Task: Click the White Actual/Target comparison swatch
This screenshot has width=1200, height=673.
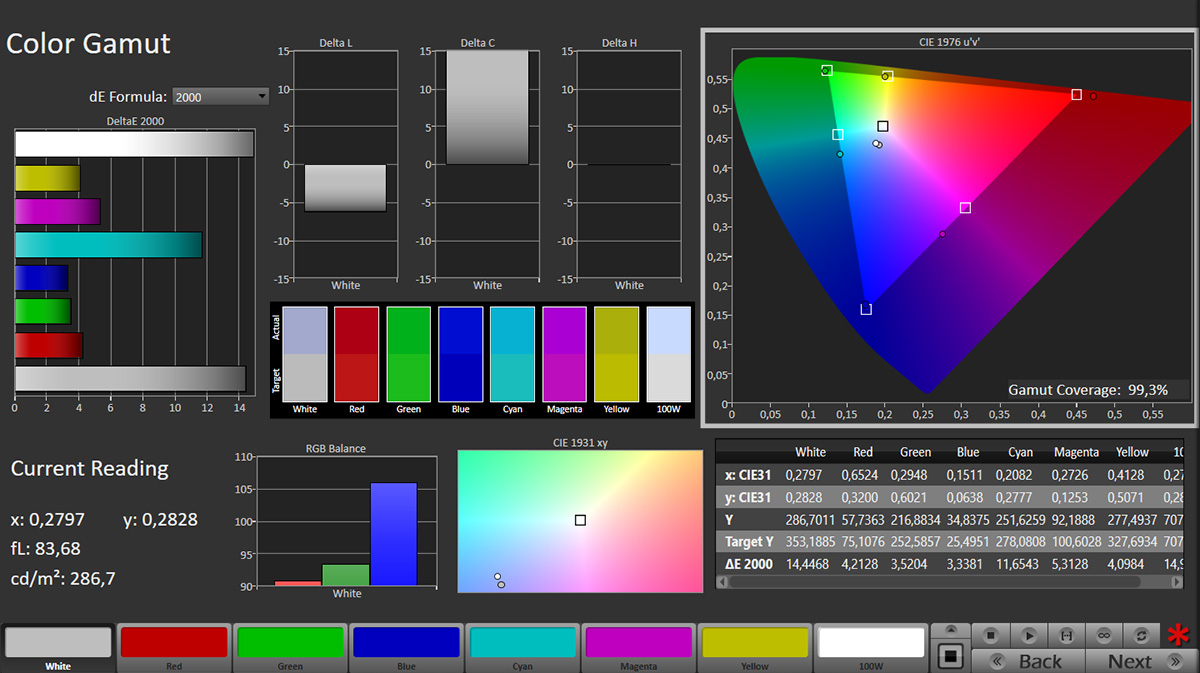Action: 304,354
